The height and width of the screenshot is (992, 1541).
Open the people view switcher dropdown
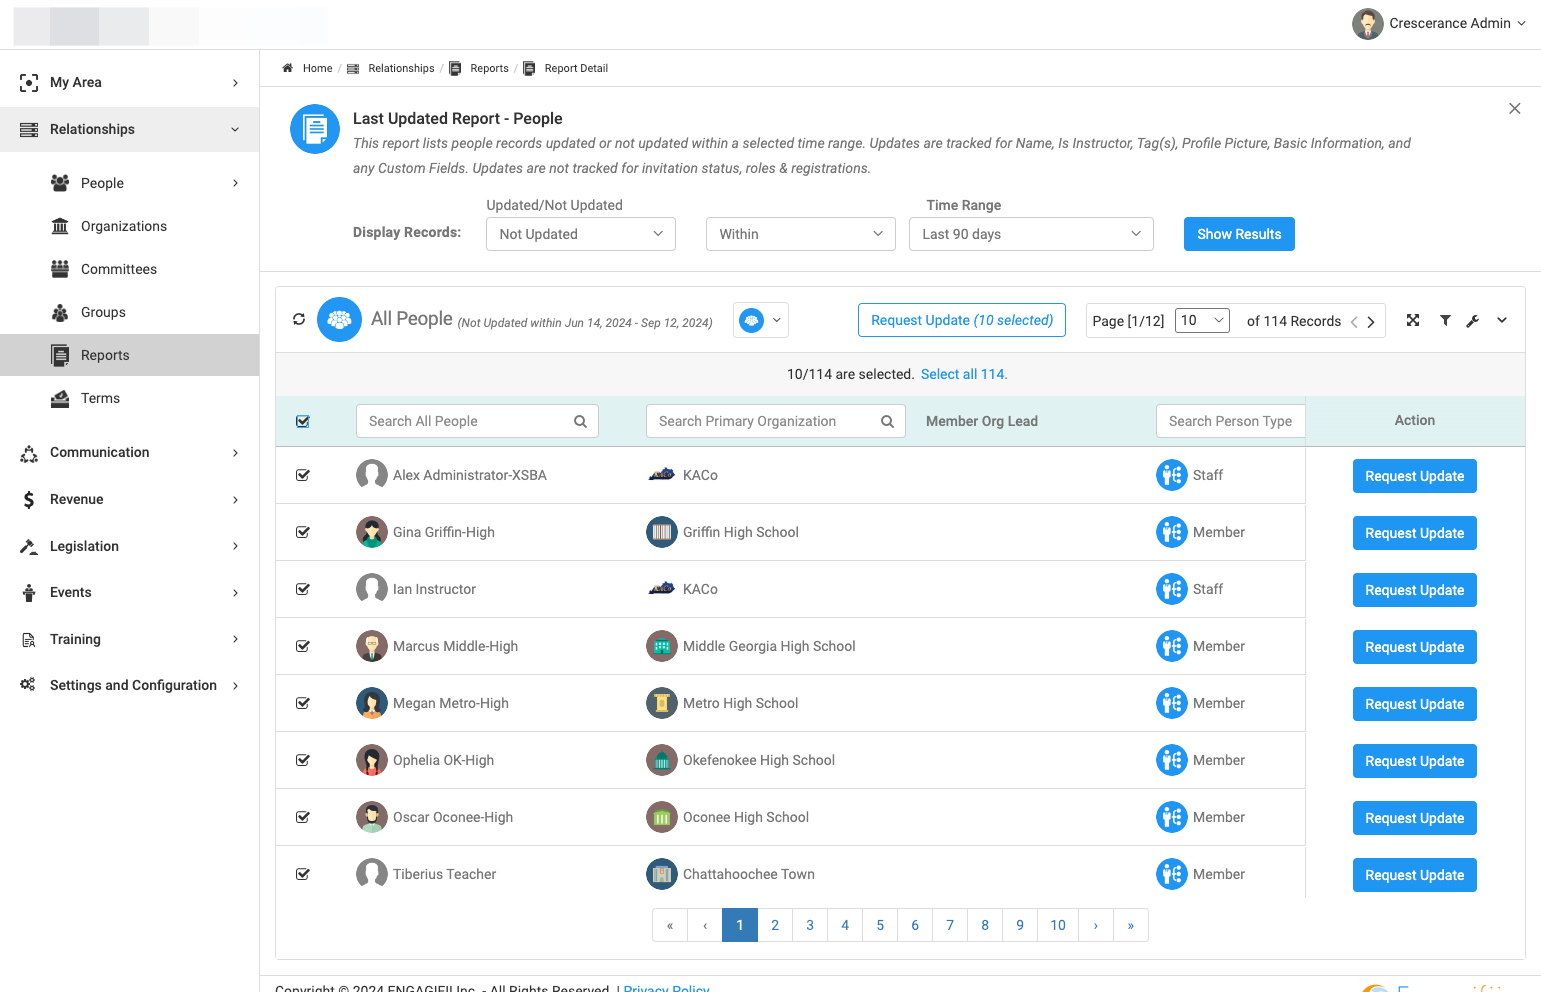click(761, 320)
